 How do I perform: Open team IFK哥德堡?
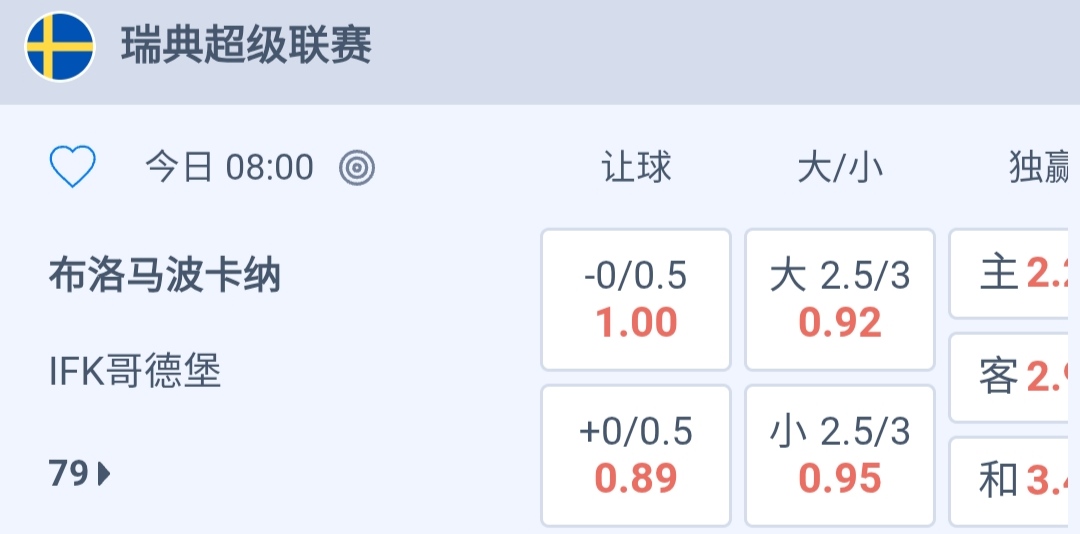[x=135, y=372]
